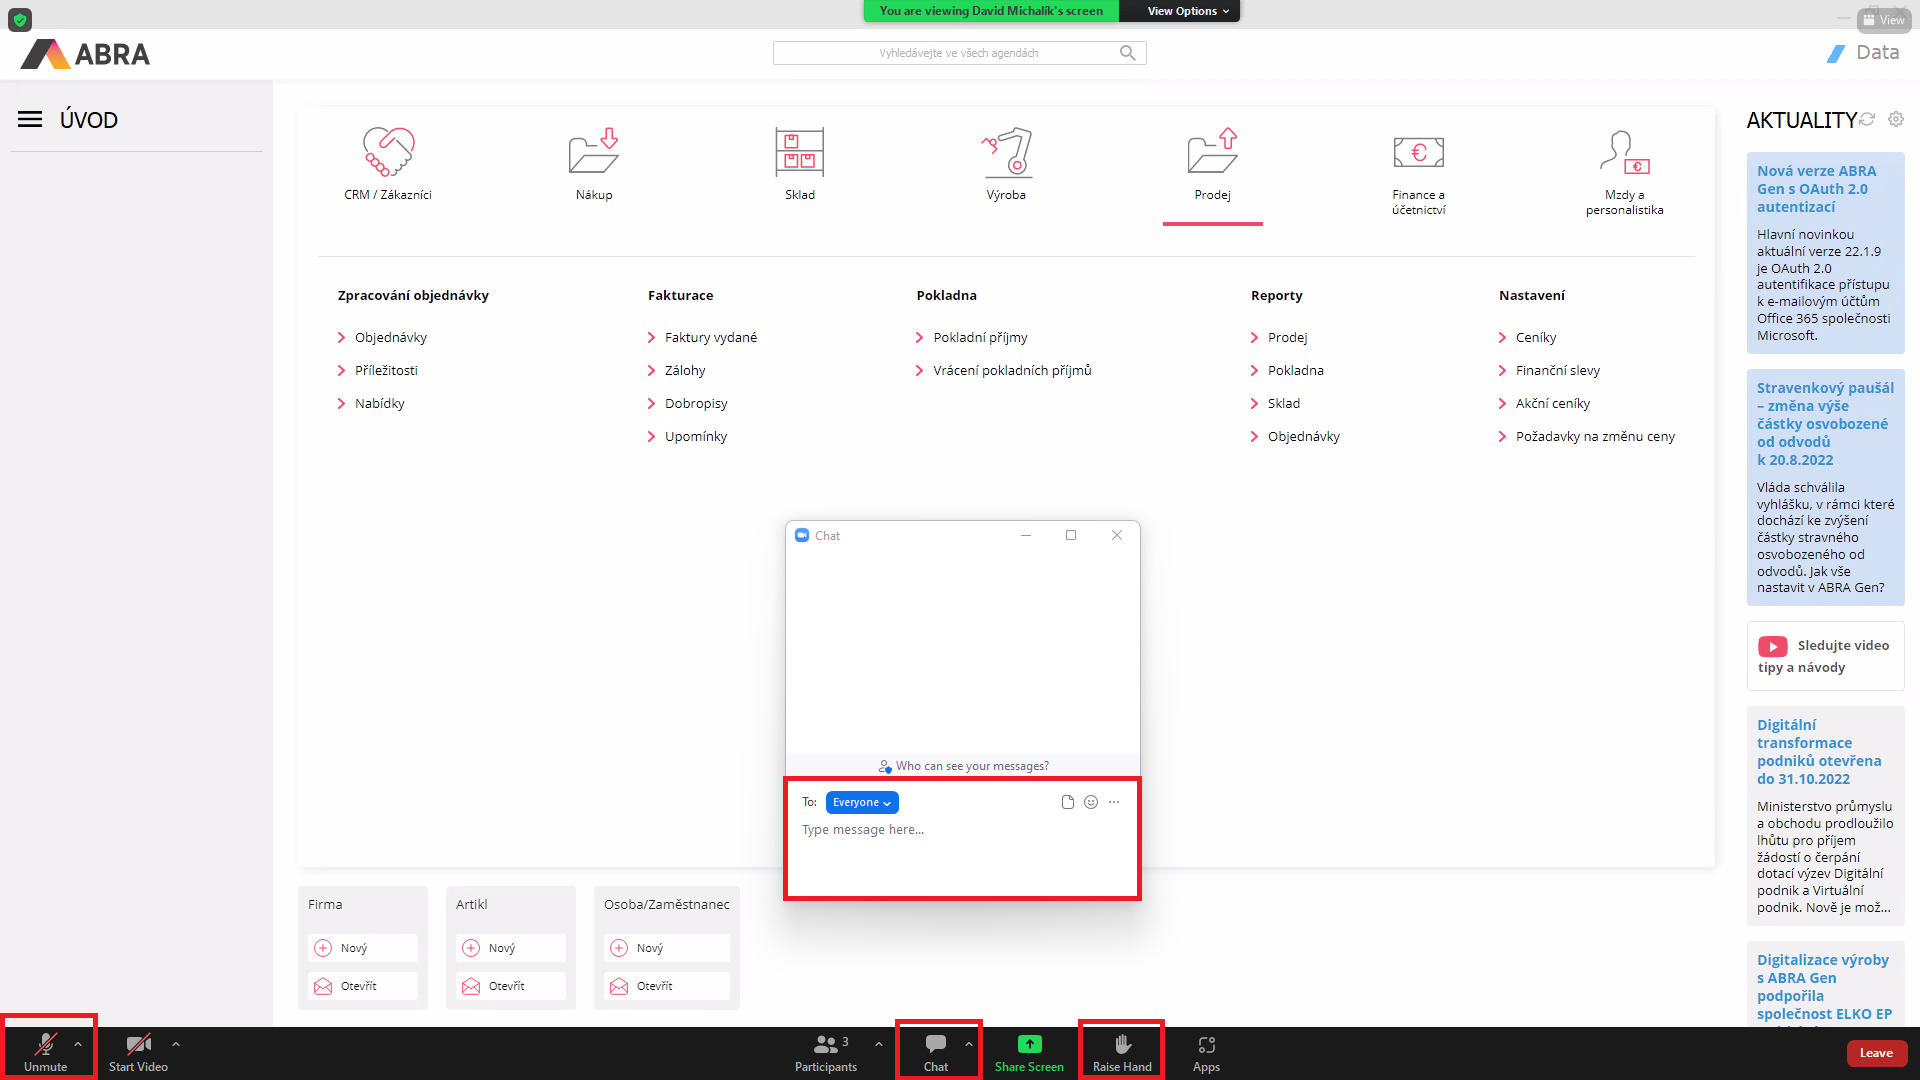Open the hamburger menu beside ÚVOD
This screenshot has height=1080, width=1920.
(30, 119)
